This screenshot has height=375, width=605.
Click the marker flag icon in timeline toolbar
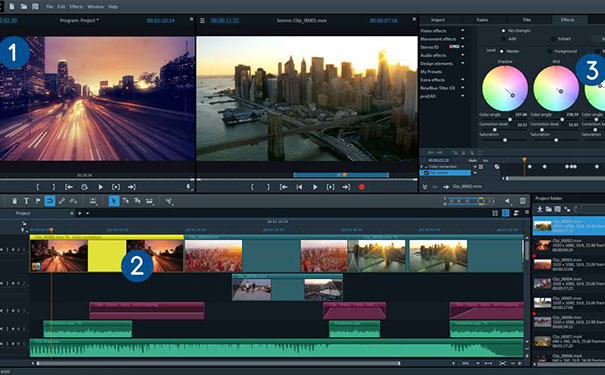pos(38,201)
